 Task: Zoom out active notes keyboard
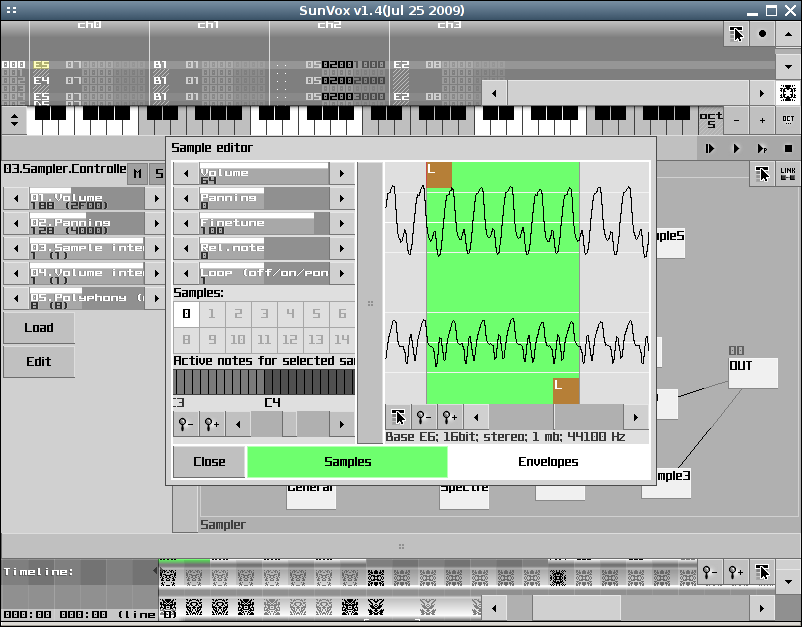186,424
